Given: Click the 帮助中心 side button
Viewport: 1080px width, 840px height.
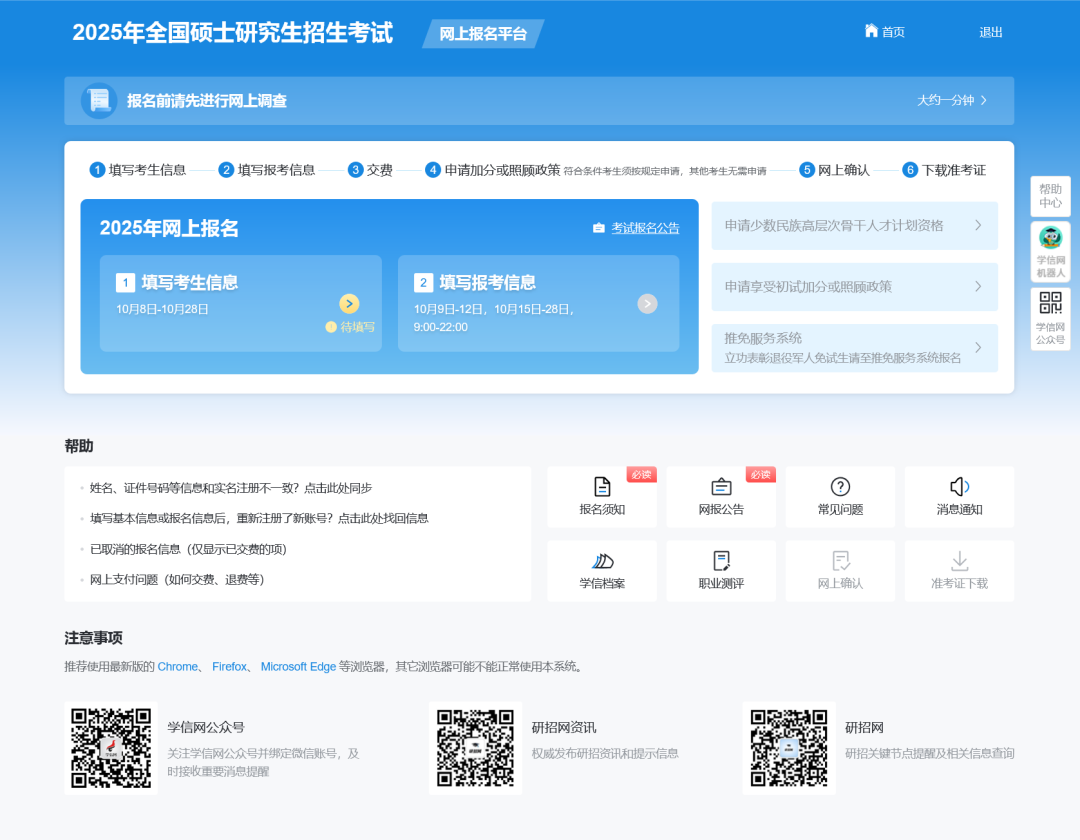Looking at the screenshot, I should point(1050,196).
